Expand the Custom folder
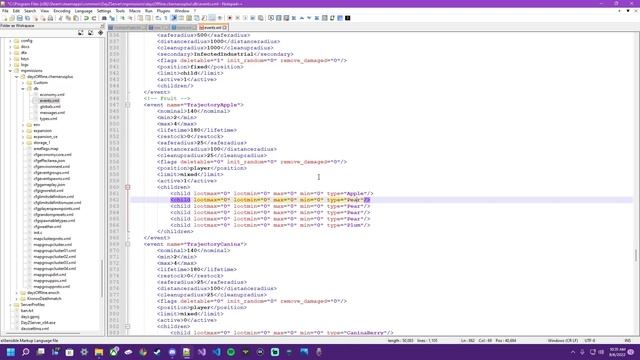 click(23, 83)
